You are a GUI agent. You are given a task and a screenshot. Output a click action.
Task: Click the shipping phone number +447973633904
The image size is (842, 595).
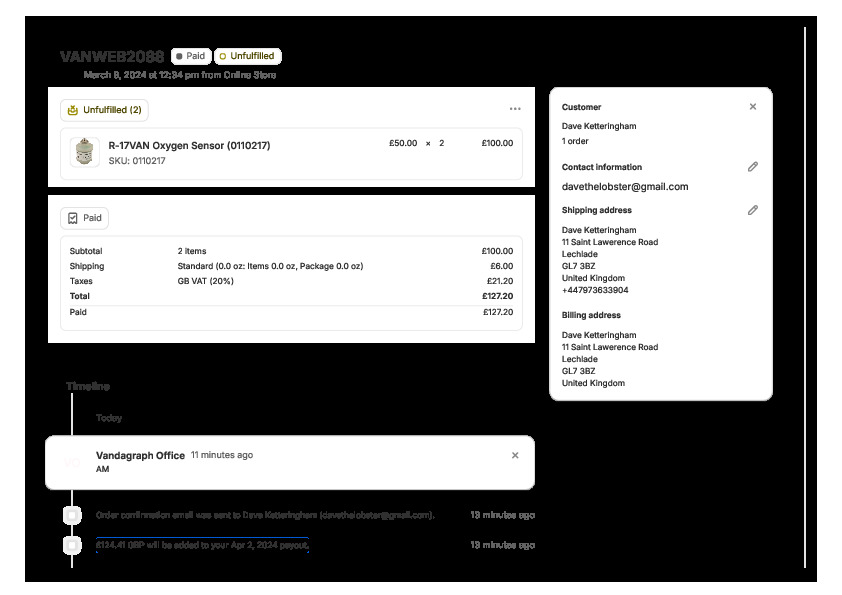pos(595,290)
